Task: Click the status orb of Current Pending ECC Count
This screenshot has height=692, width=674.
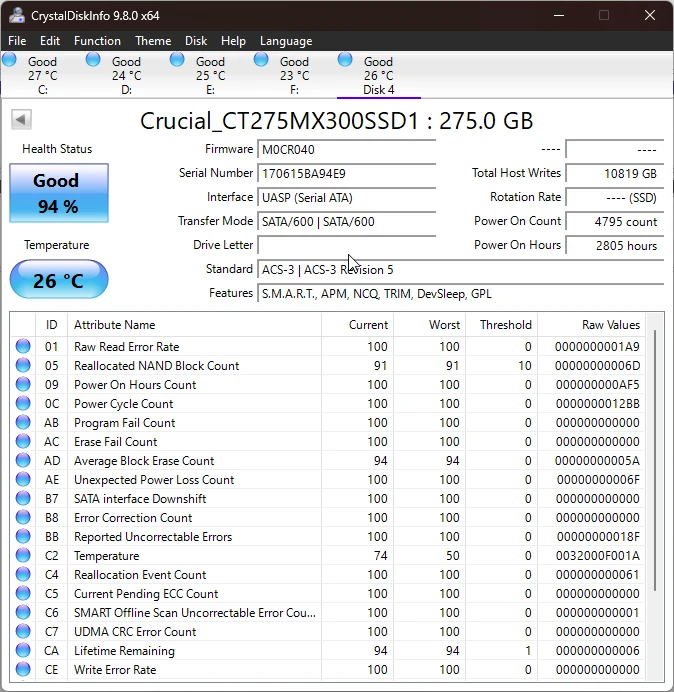Action: tap(23, 593)
